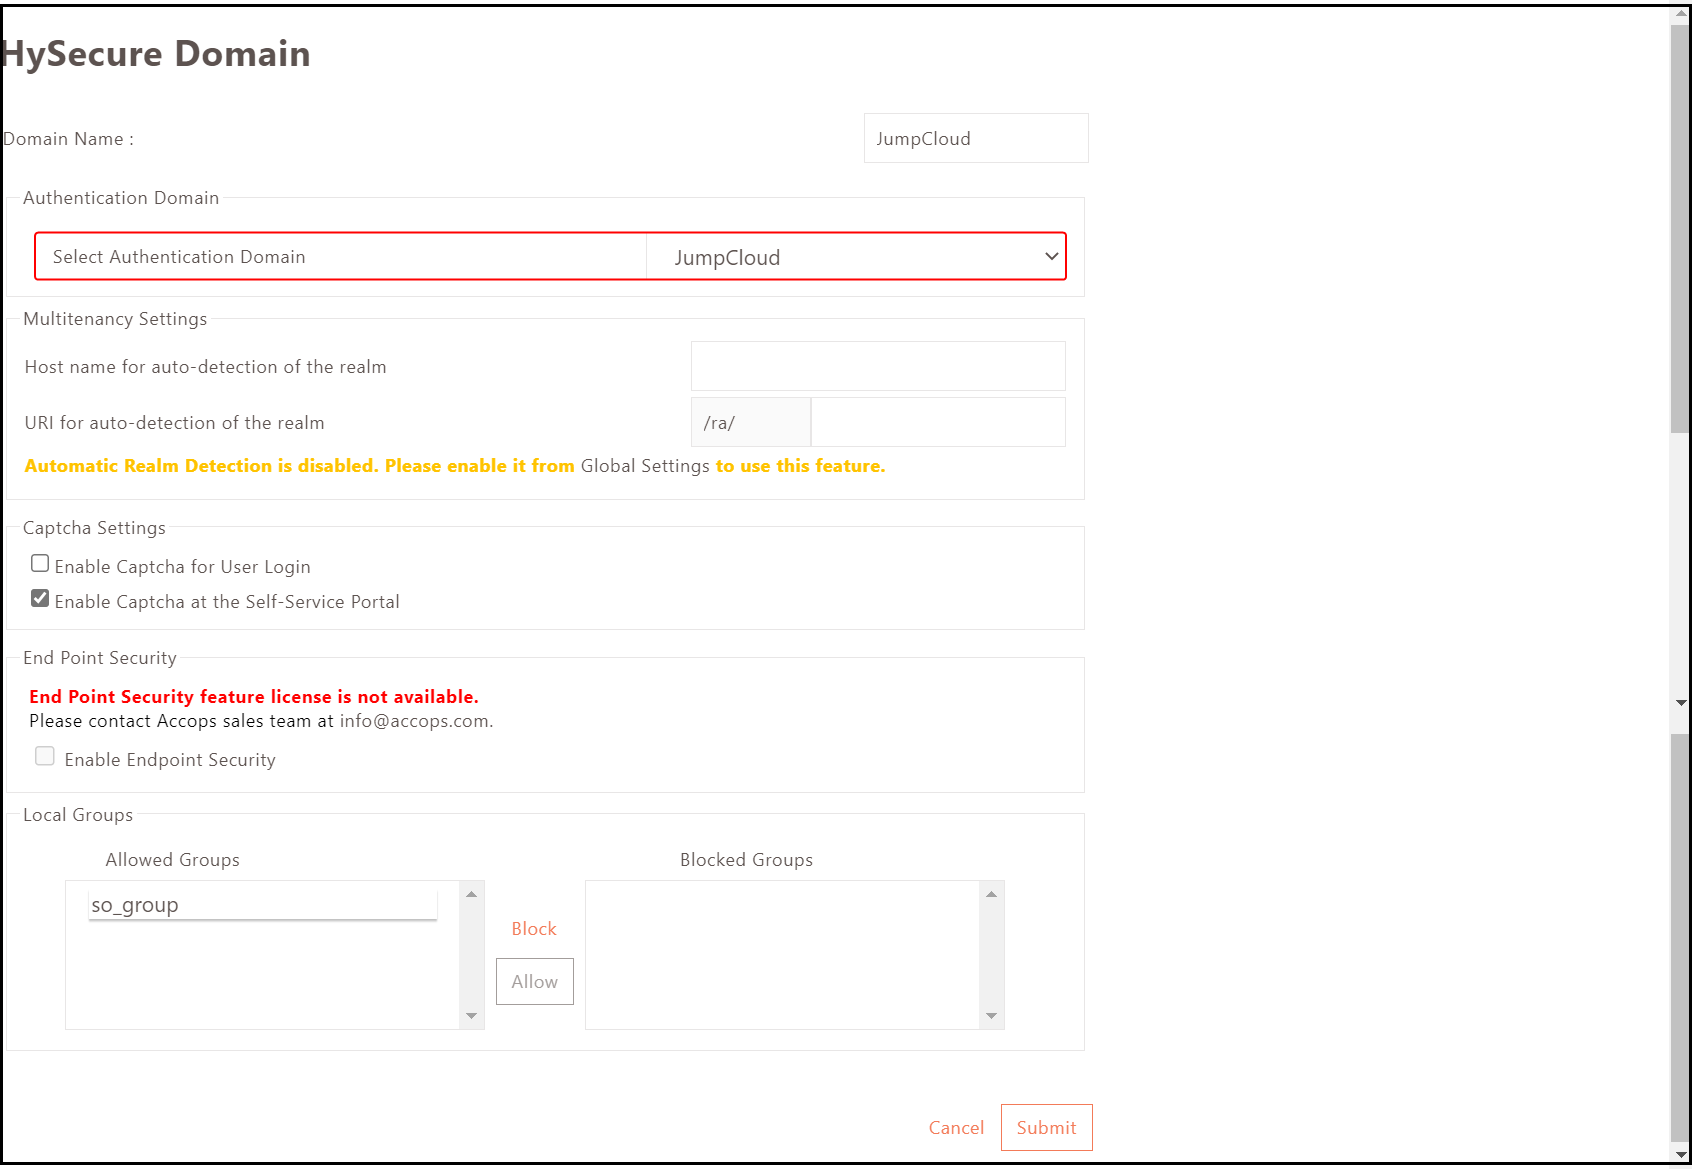Click the Domain Name input field
Screen dimensions: 1692x1169
(x=975, y=138)
